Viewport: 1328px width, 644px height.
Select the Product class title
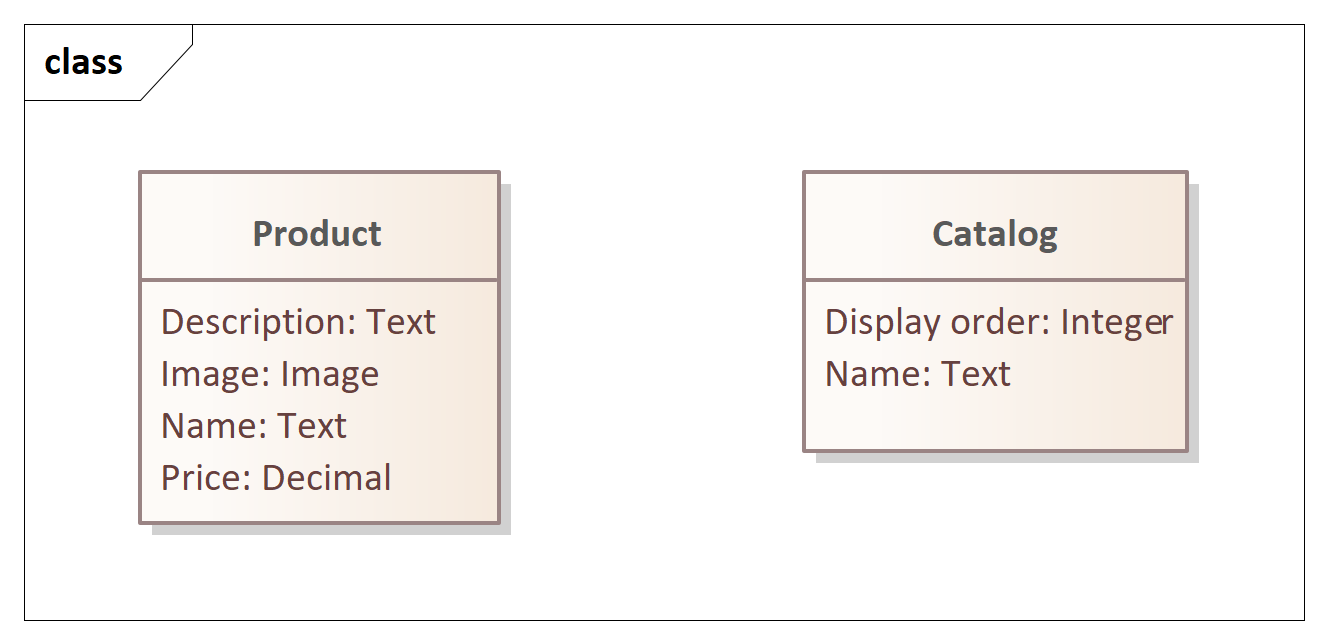pos(317,233)
